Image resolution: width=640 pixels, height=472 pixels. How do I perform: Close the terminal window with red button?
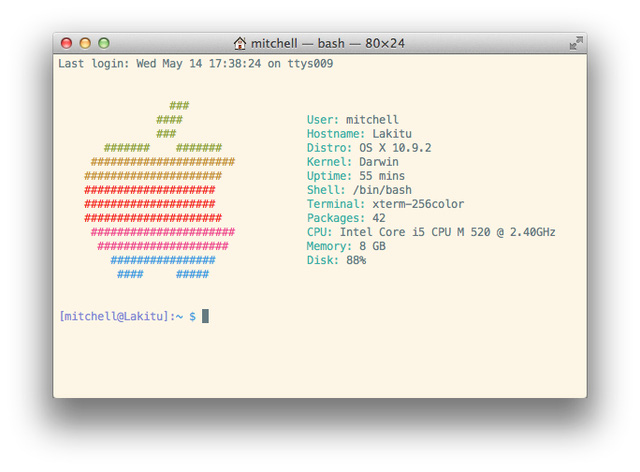point(66,43)
